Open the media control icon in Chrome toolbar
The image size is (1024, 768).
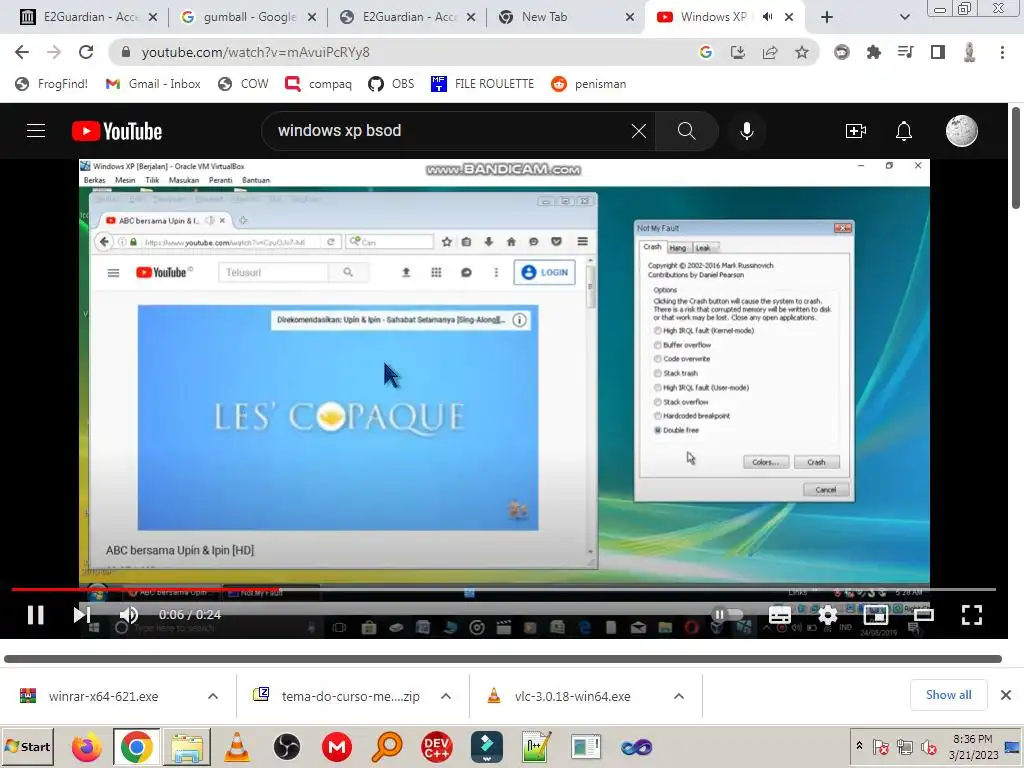(905, 52)
